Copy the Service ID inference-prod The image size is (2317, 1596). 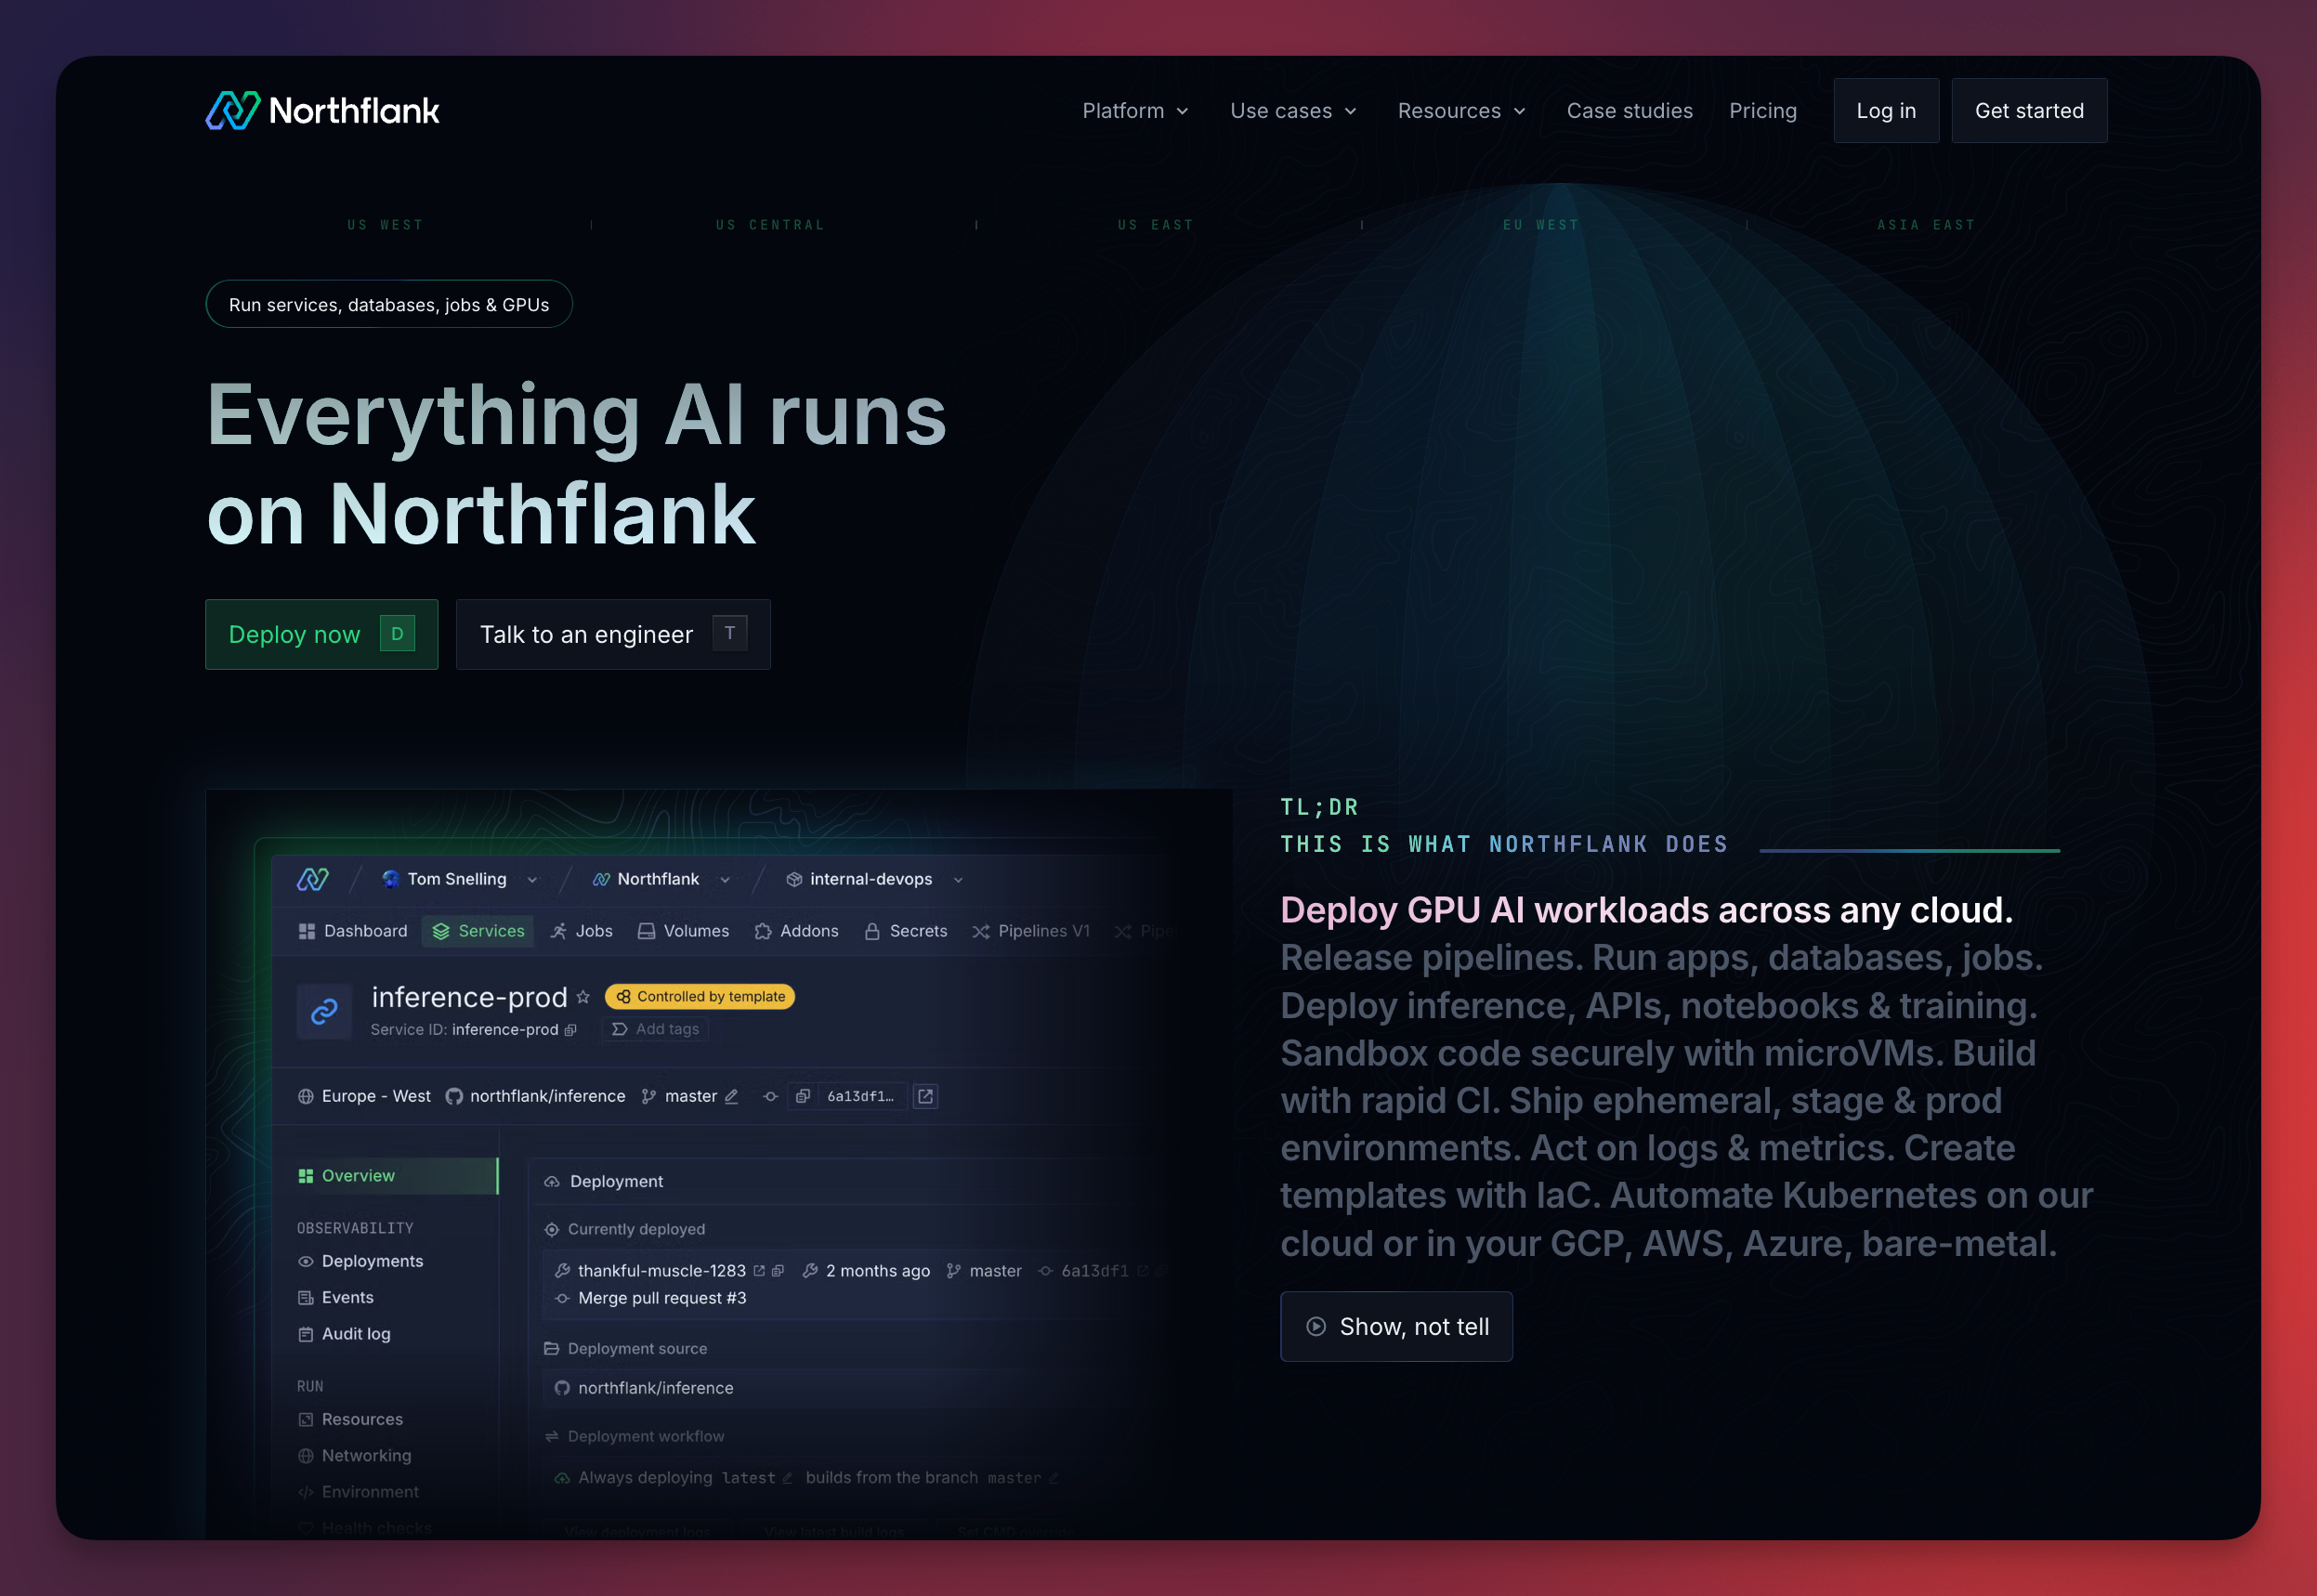(571, 1030)
